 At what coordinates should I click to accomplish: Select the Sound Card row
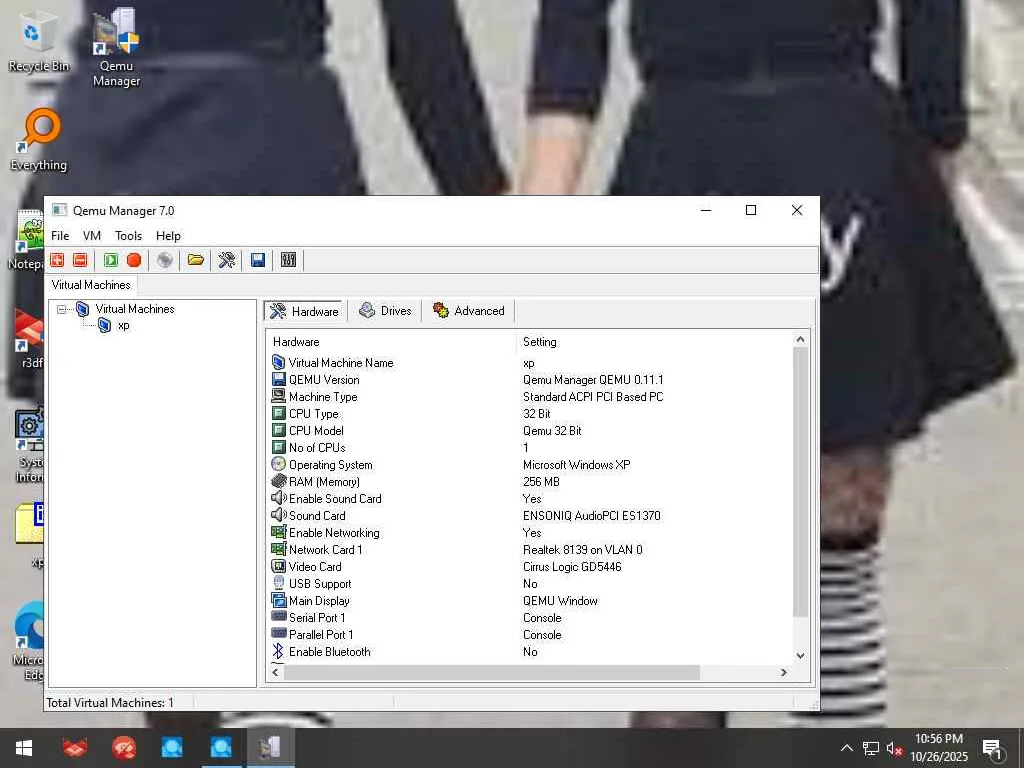(529, 515)
